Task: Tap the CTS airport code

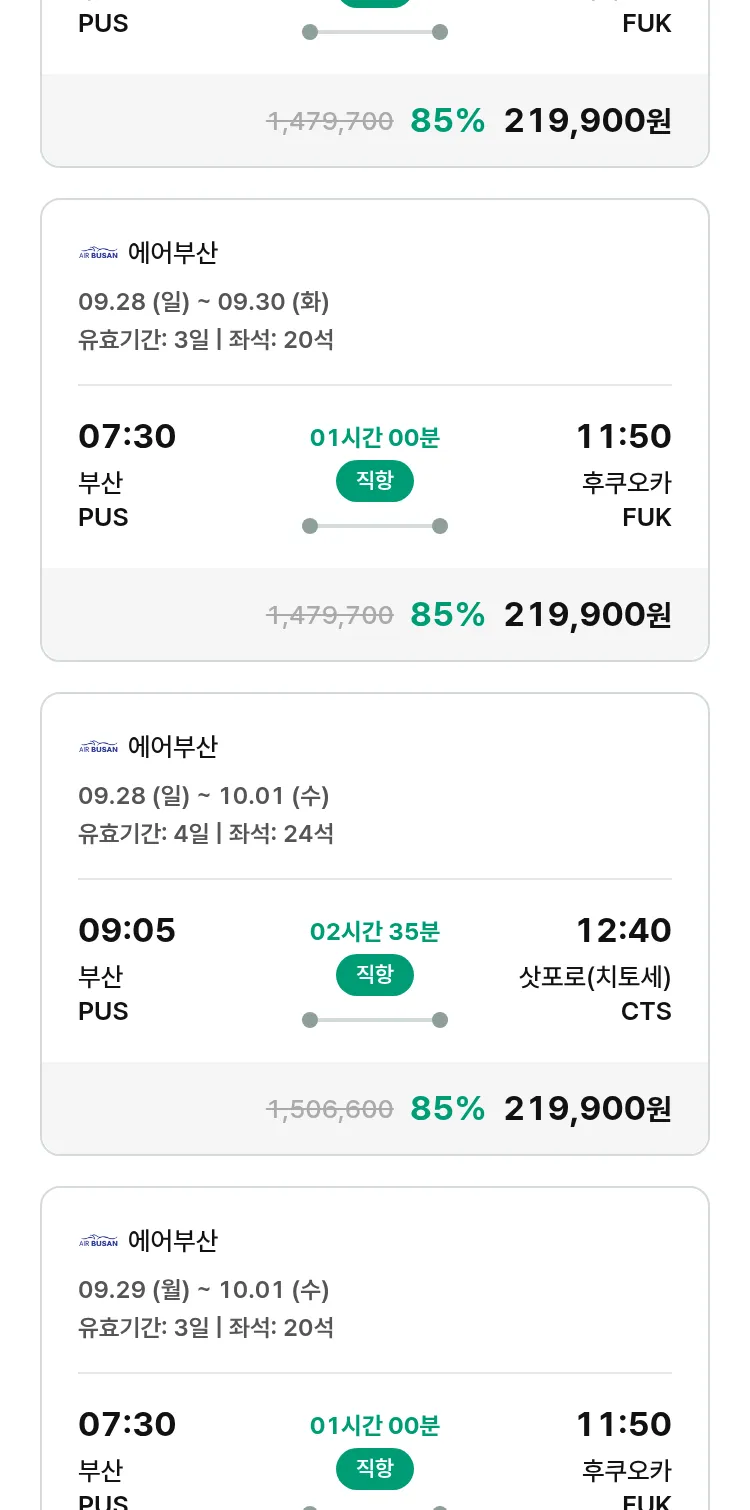Action: [x=646, y=1011]
